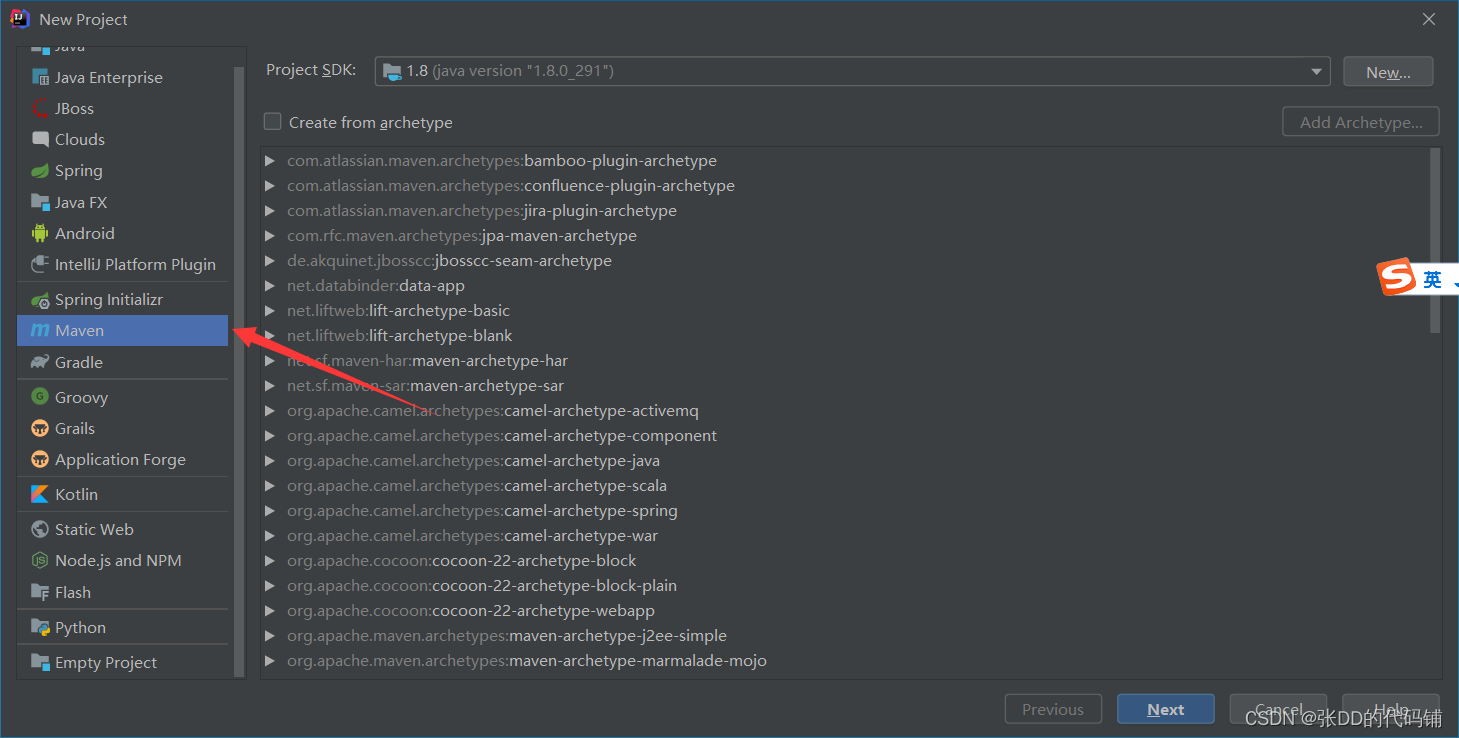1459x738 pixels.
Task: Click the archetype list vertical scrollbar
Action: coord(1436,240)
